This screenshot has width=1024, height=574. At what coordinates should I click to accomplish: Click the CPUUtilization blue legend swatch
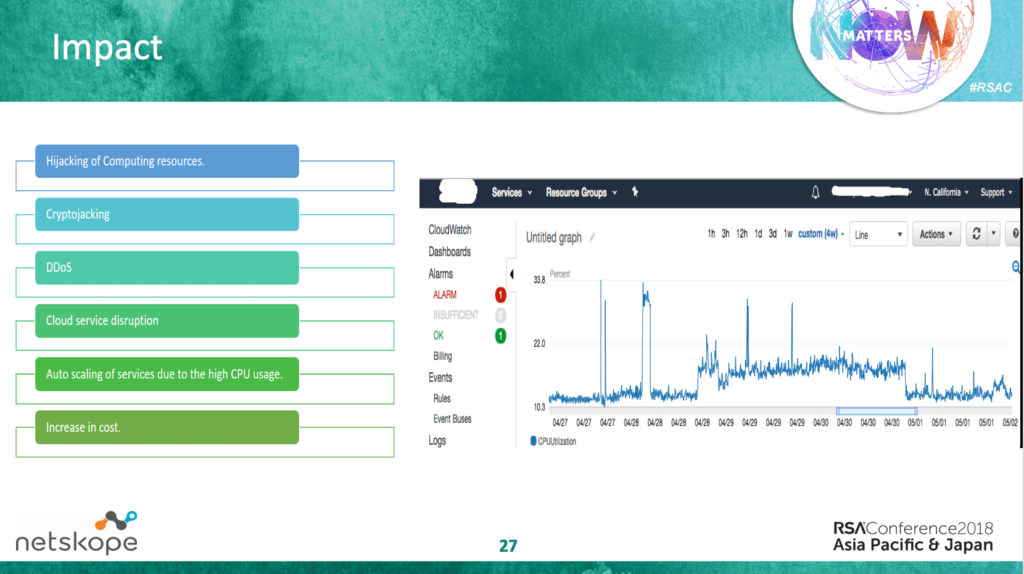pyautogui.click(x=533, y=441)
